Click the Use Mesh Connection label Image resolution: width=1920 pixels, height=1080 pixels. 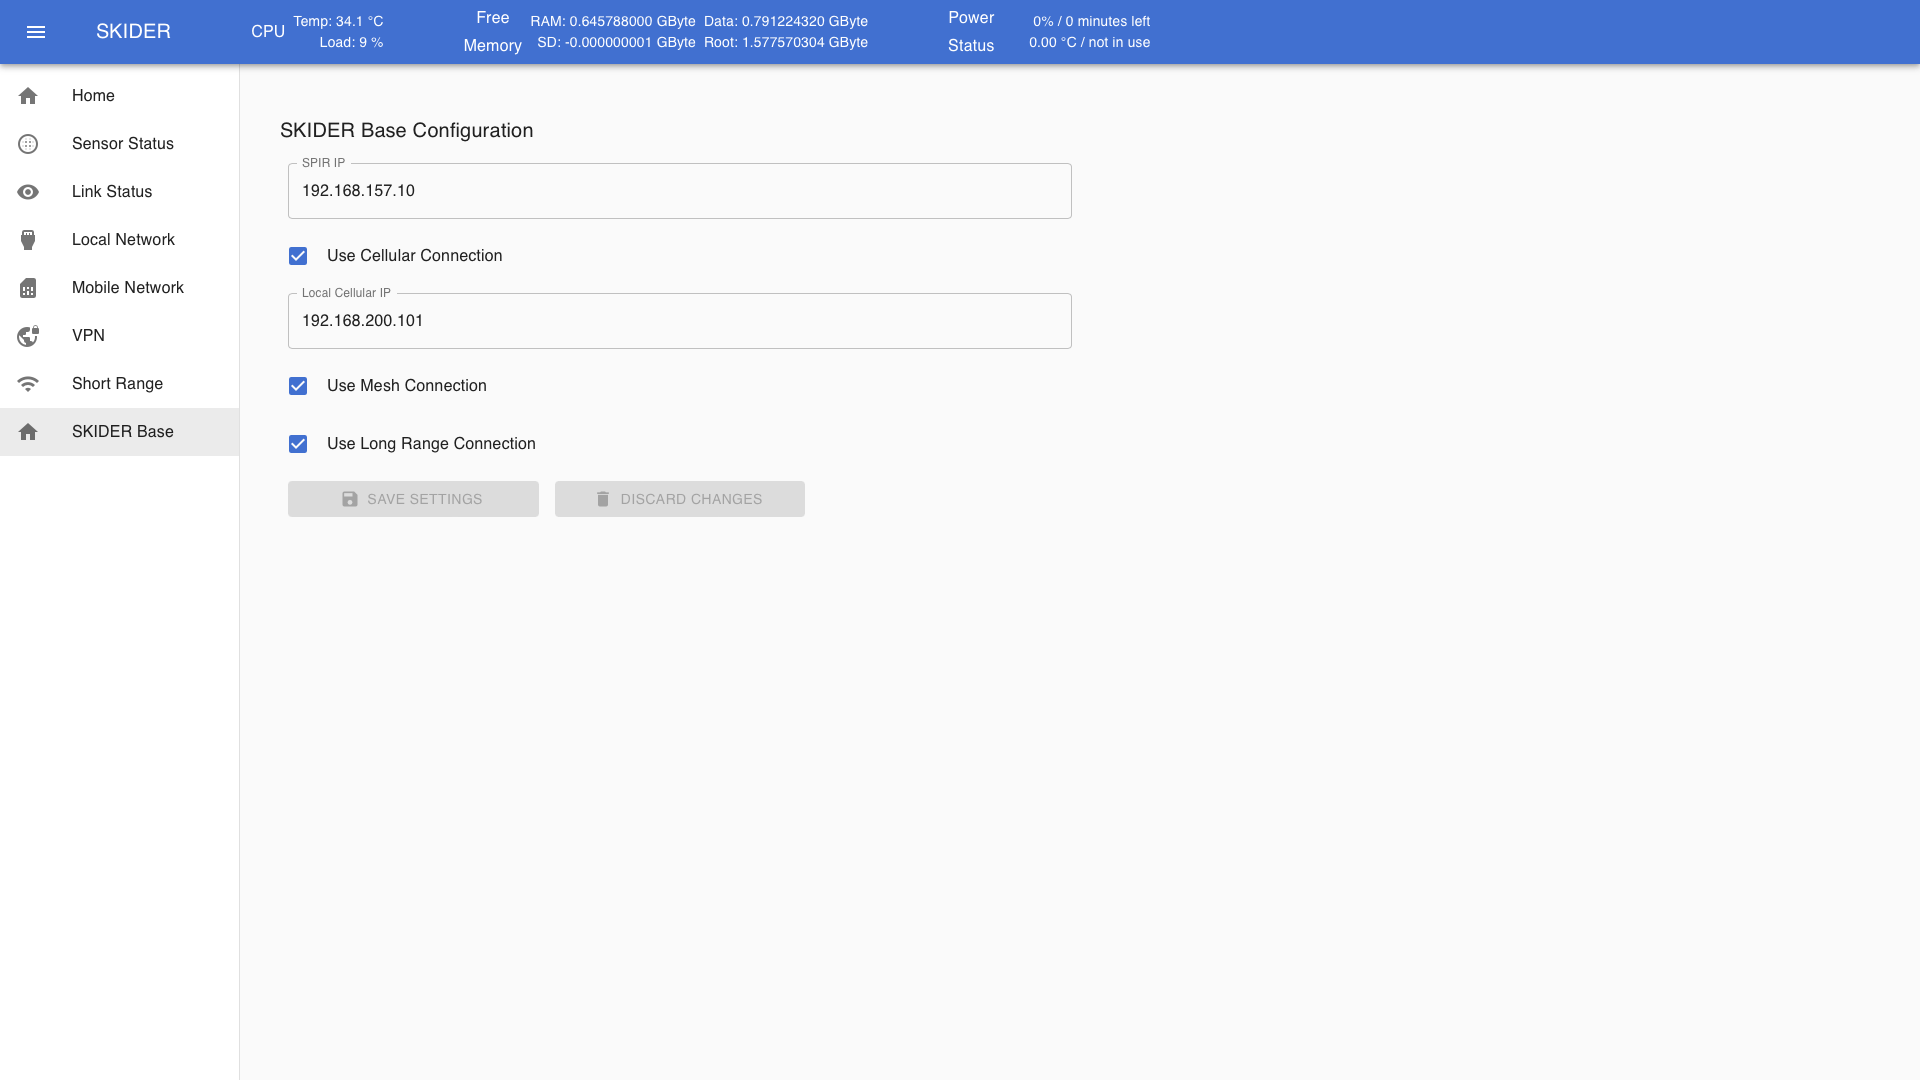coord(407,386)
